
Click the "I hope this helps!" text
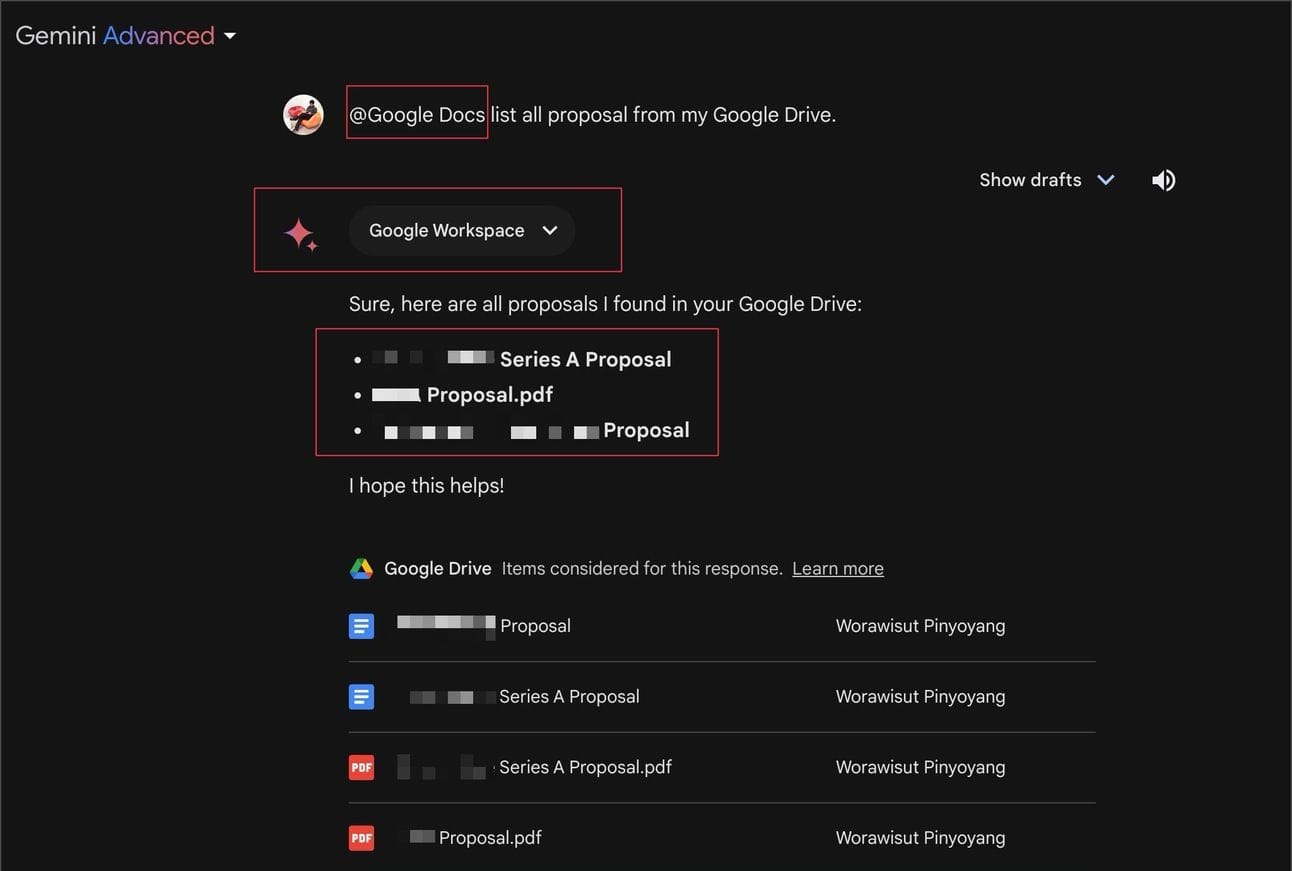[427, 486]
